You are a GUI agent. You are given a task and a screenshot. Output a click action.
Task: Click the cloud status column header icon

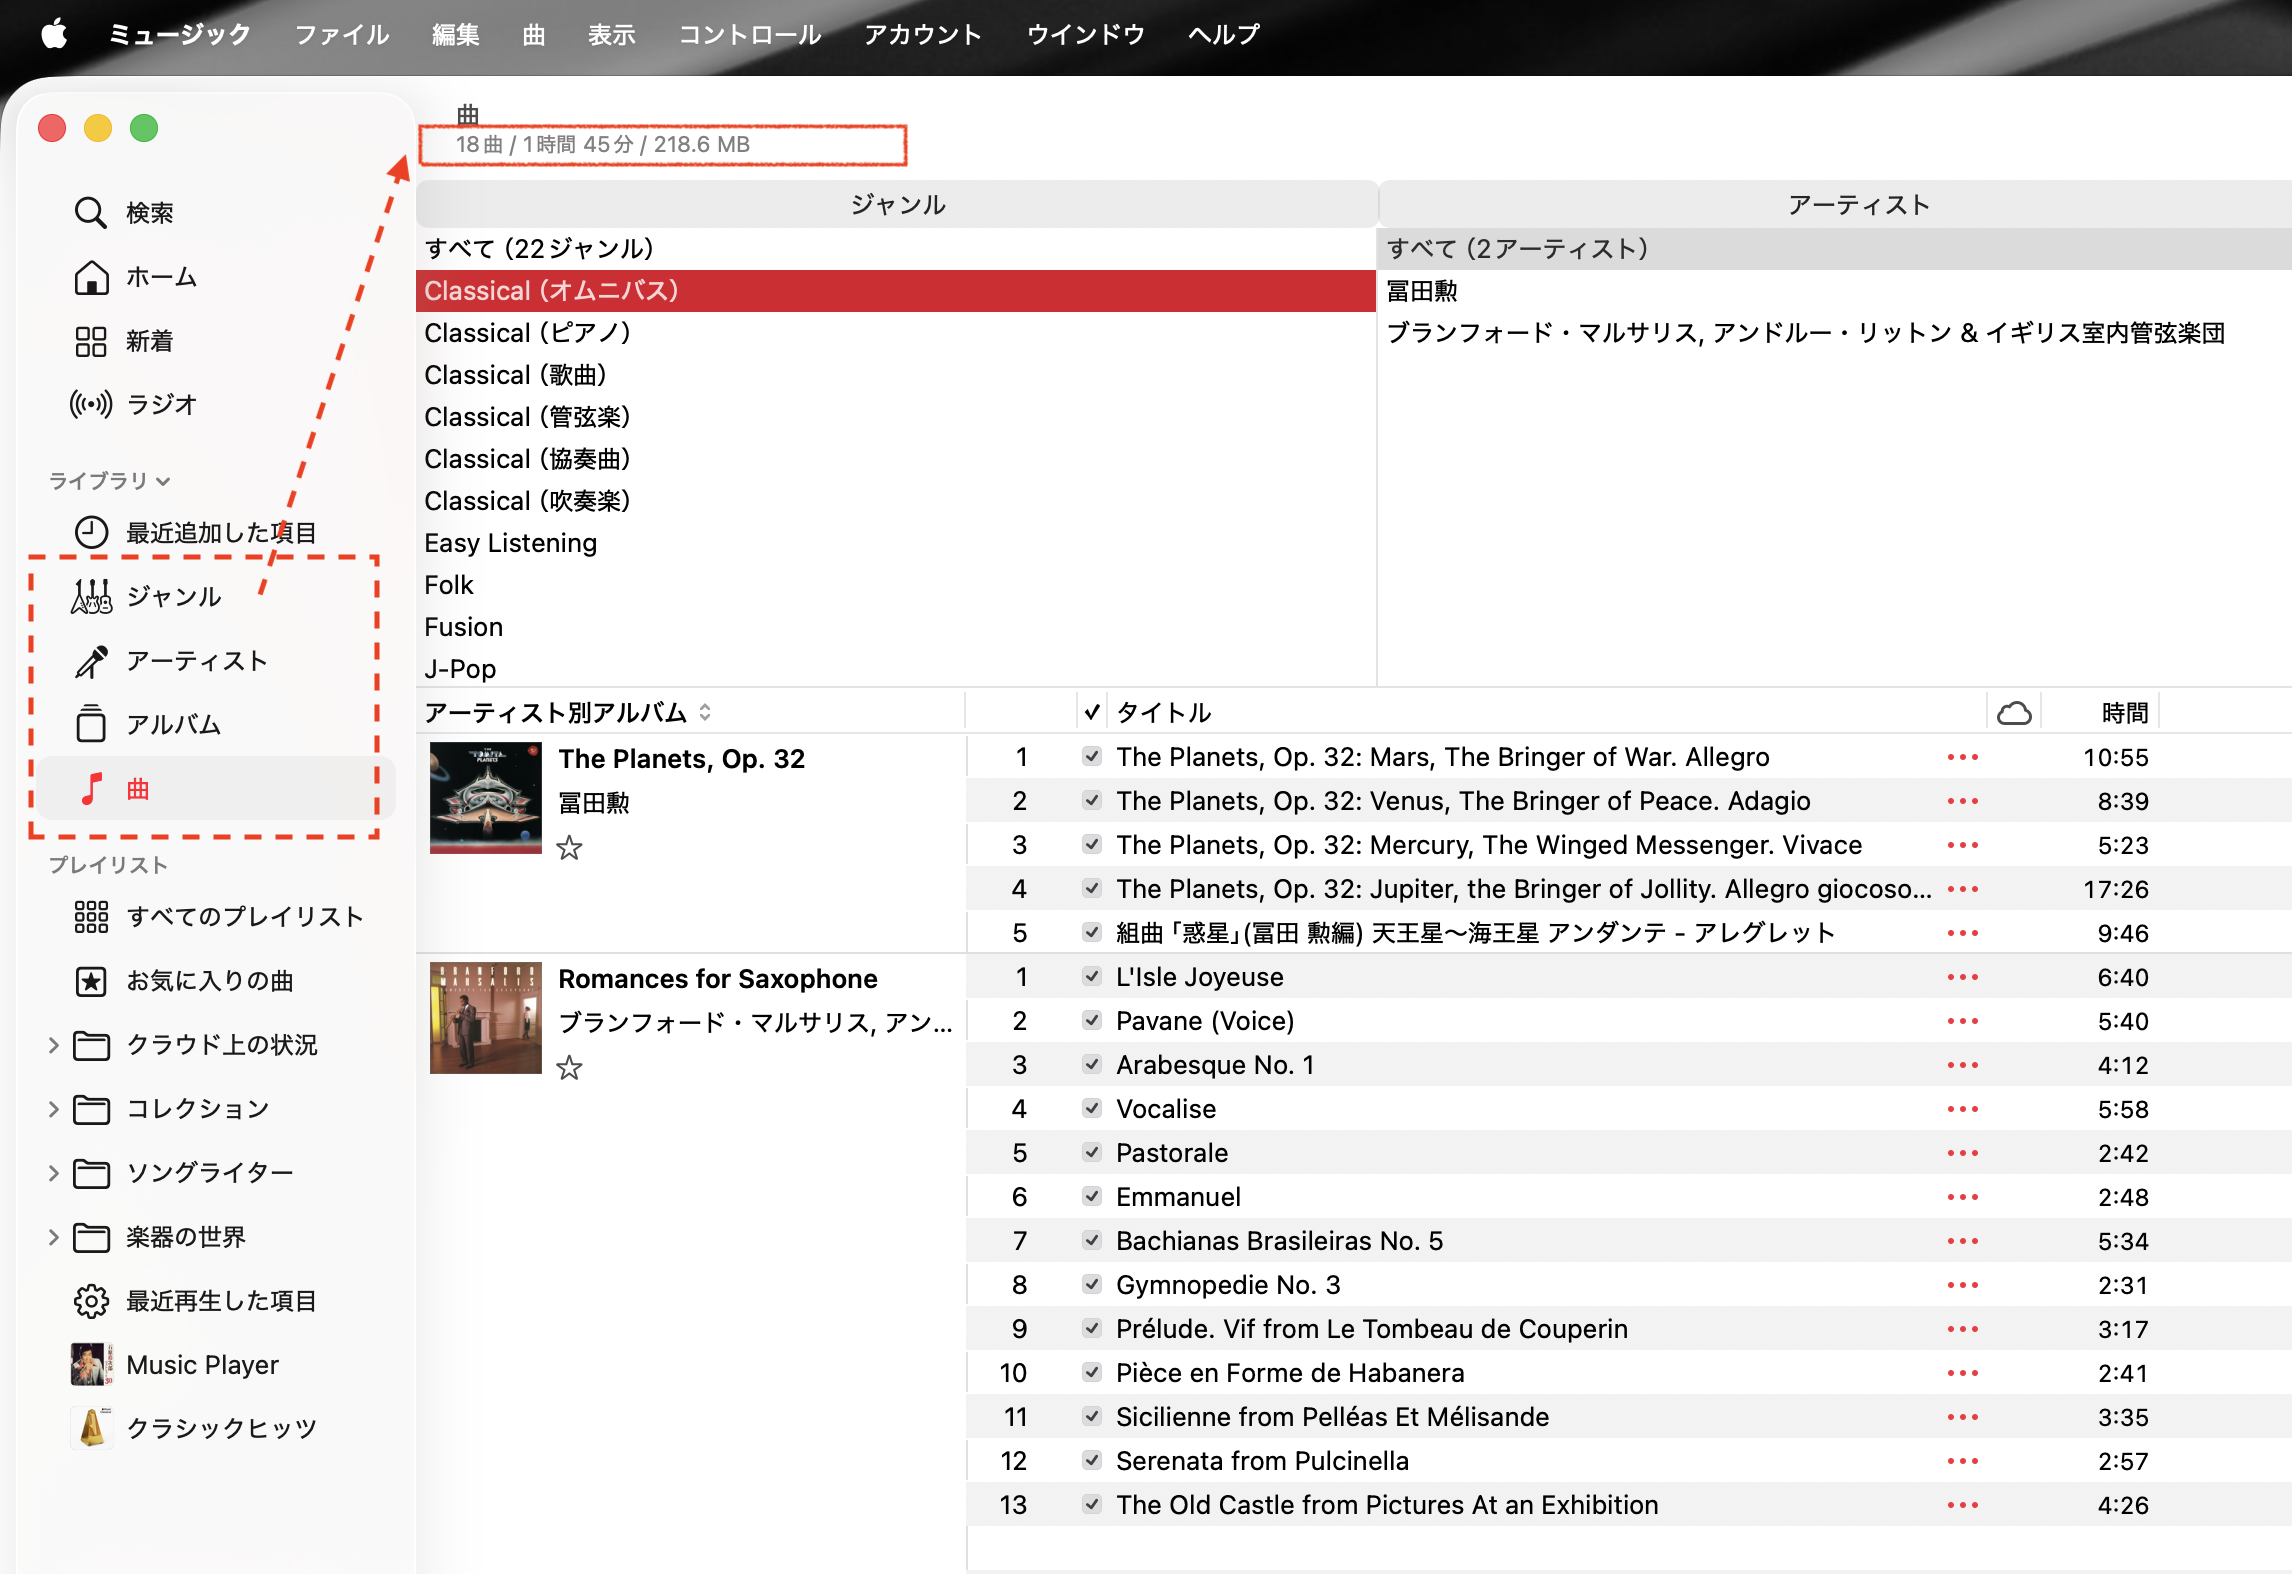tap(2013, 712)
